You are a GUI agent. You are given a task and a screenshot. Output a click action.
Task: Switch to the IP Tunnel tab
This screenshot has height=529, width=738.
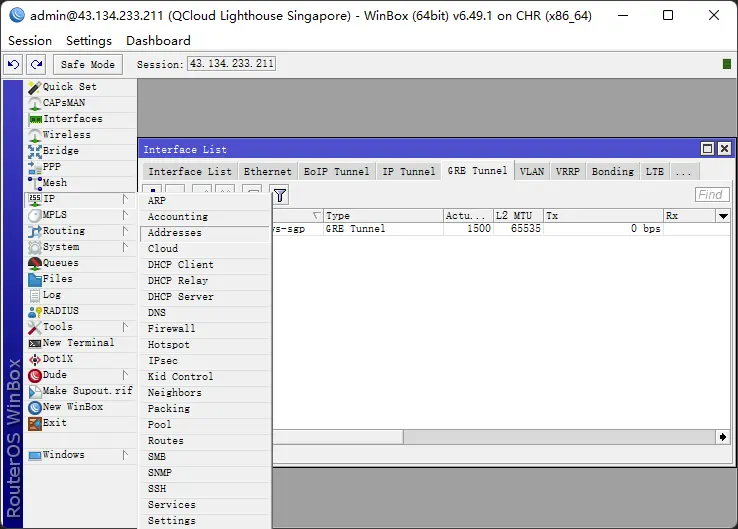[409, 171]
